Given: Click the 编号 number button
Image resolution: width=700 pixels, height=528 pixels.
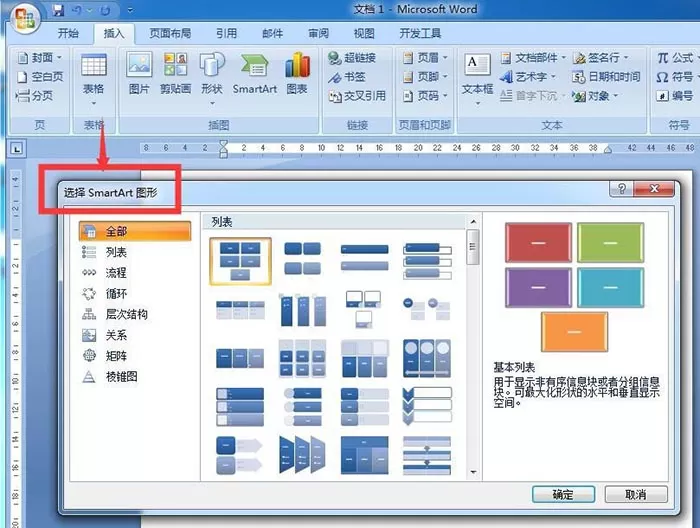Looking at the screenshot, I should 675,96.
